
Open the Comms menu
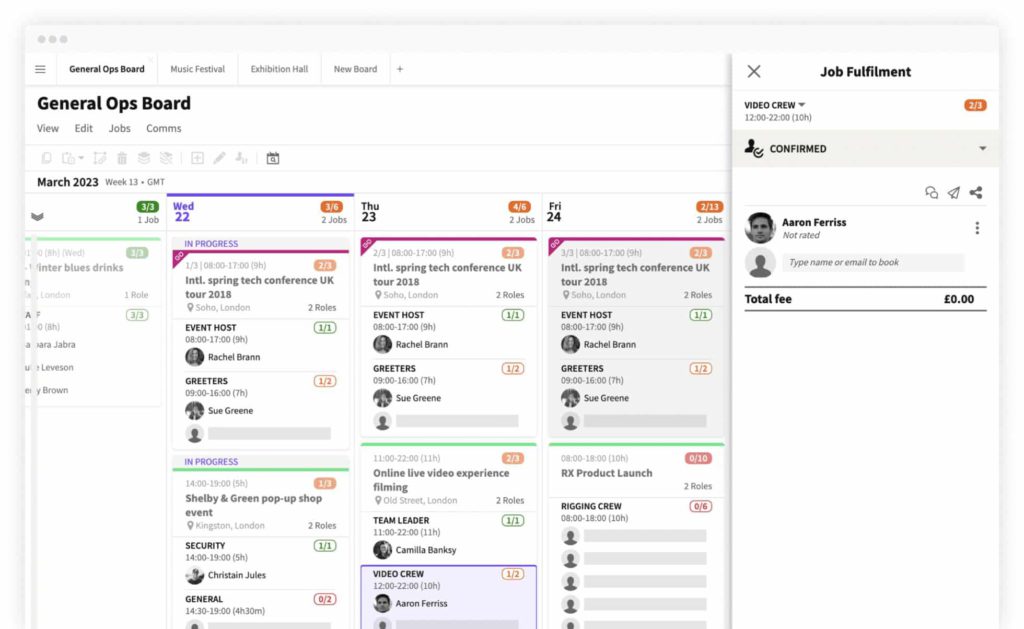(x=163, y=128)
